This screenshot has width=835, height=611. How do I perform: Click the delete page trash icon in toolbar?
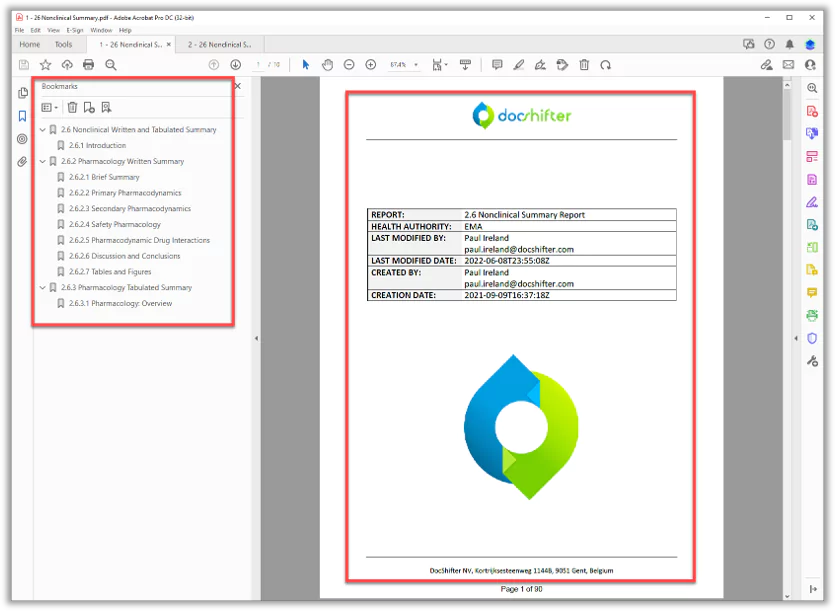[x=584, y=65]
